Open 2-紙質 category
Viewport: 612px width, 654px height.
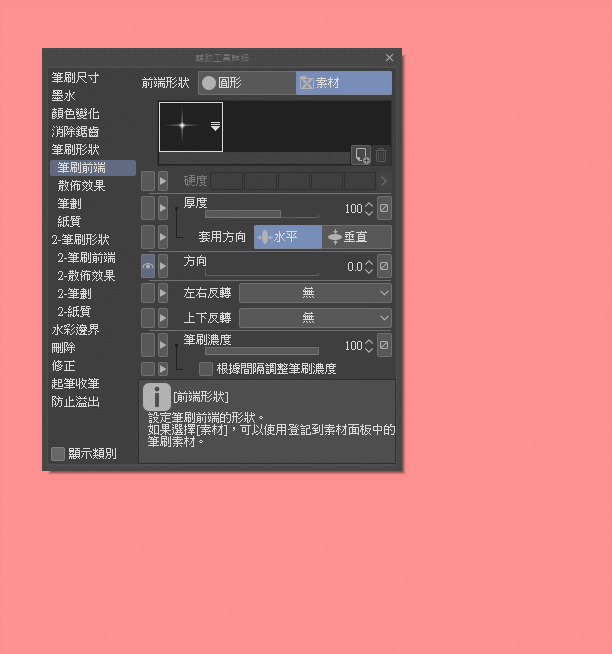click(74, 312)
